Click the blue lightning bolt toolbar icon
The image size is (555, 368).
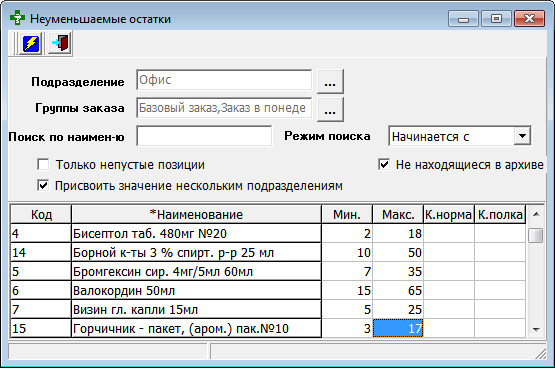(31, 44)
